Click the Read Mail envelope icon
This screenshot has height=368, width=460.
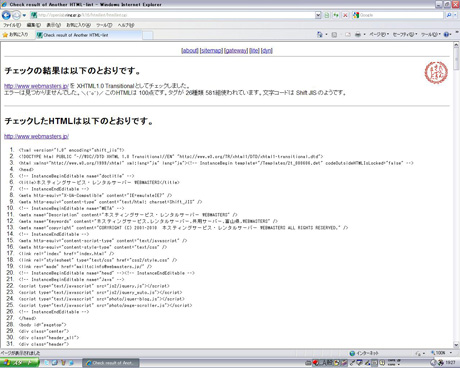tap(348, 35)
